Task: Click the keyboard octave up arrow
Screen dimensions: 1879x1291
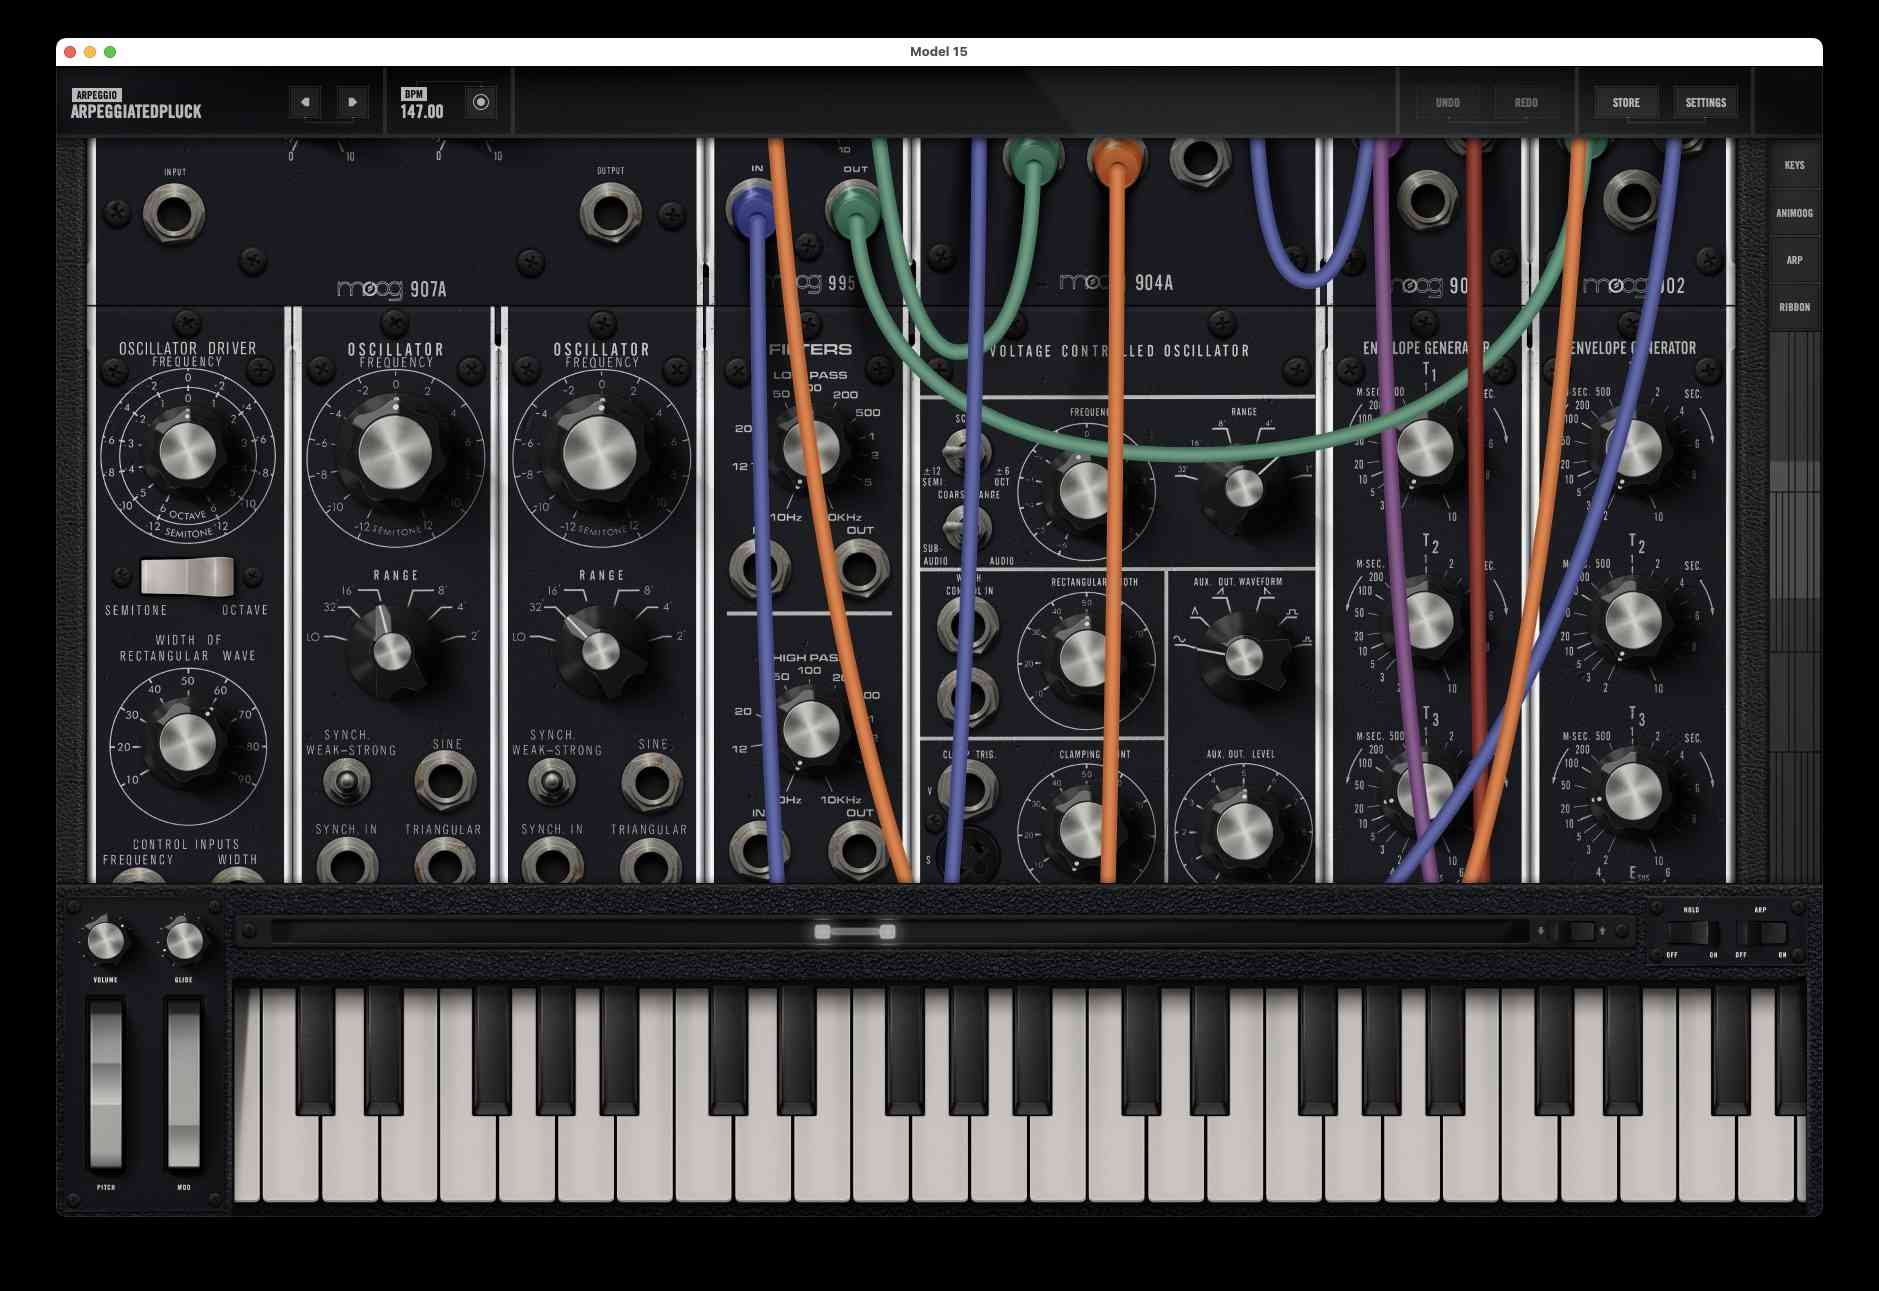Action: click(1602, 931)
